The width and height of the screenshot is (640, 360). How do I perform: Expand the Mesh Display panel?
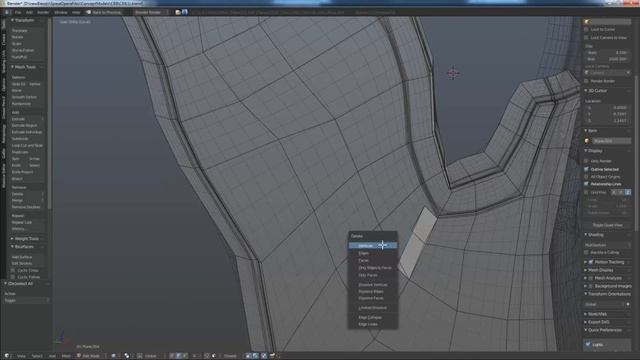pos(586,270)
